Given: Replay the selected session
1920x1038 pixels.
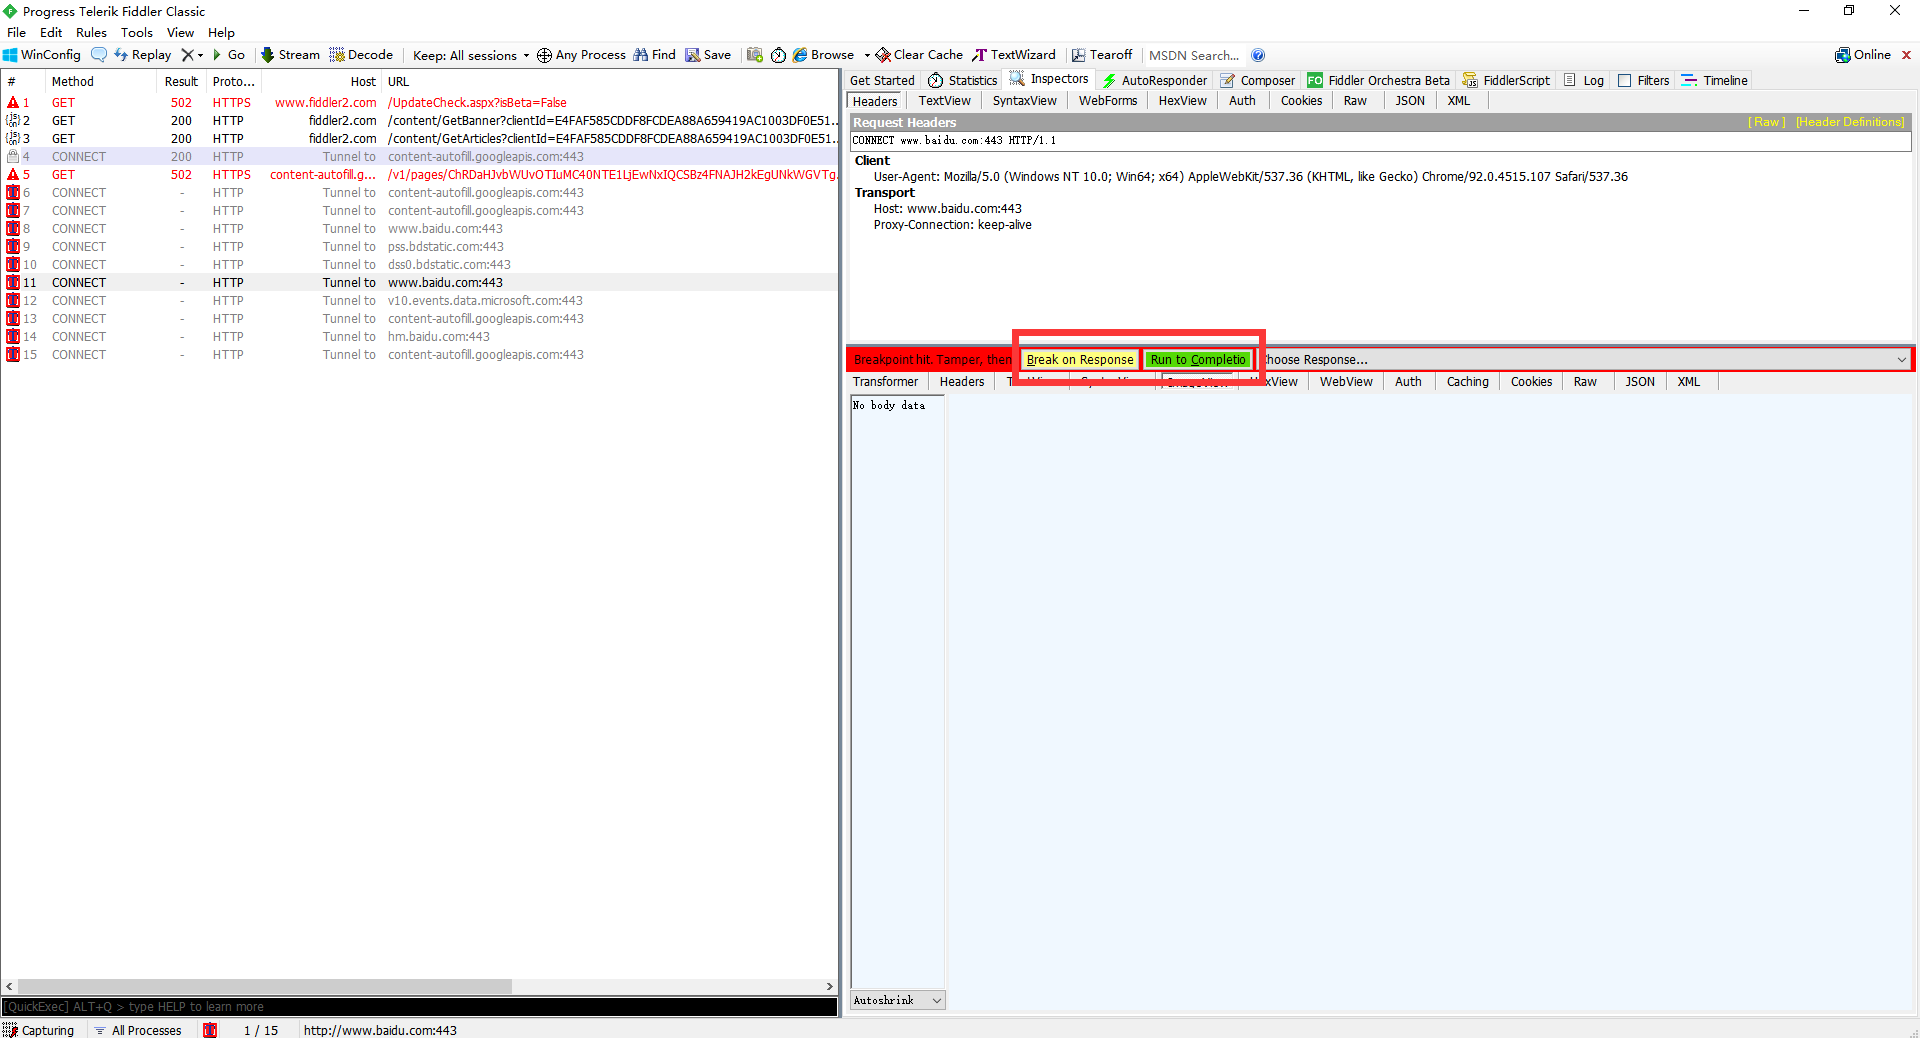Looking at the screenshot, I should coord(143,55).
